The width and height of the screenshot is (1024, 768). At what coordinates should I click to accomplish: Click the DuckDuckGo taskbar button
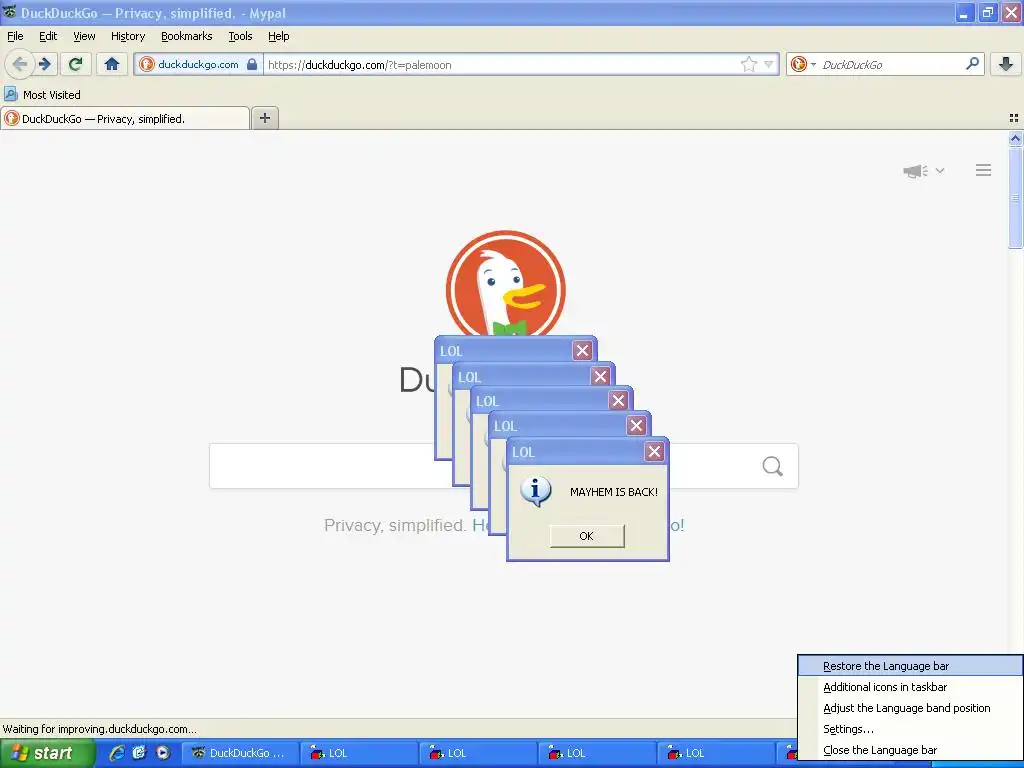tap(239, 753)
